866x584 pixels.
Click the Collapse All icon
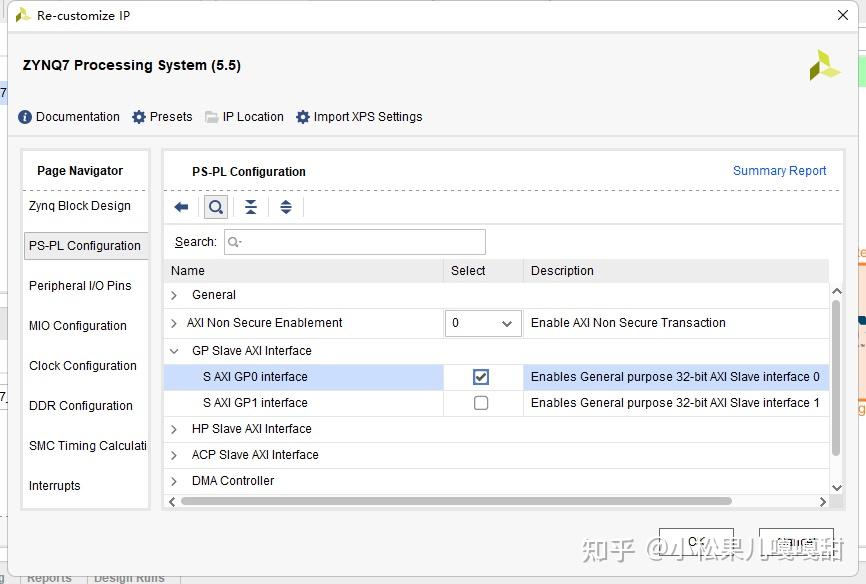pos(251,207)
